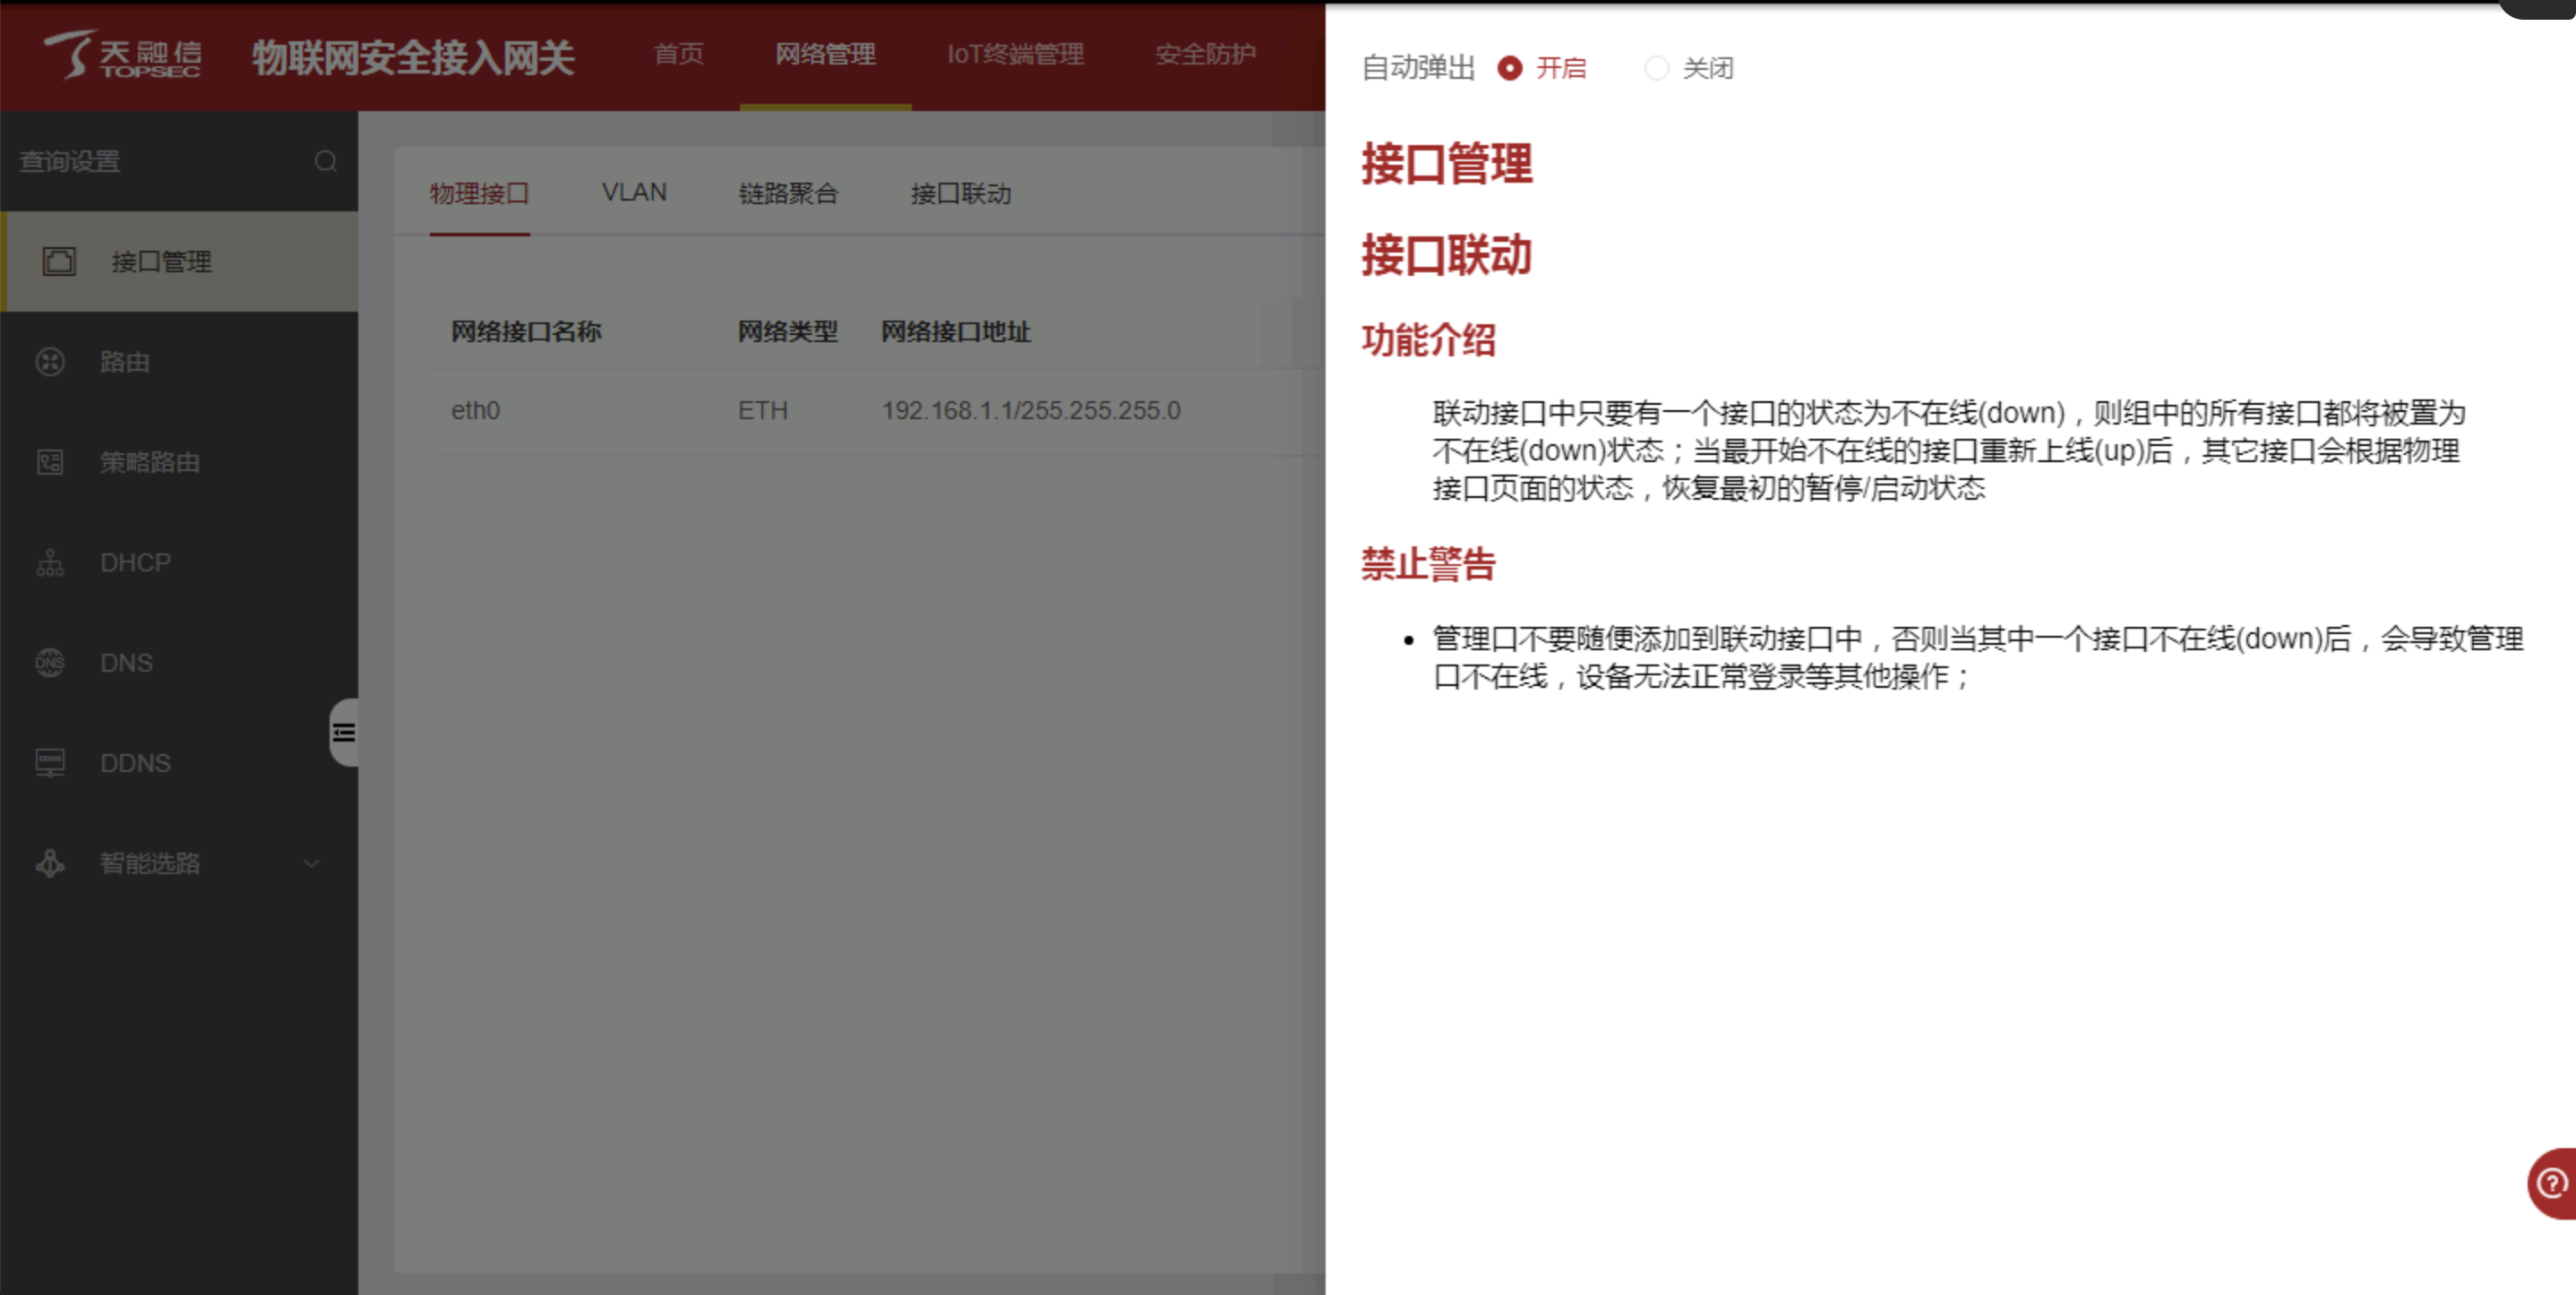Open DHCP in the sidebar
The width and height of the screenshot is (2576, 1295).
click(179, 562)
